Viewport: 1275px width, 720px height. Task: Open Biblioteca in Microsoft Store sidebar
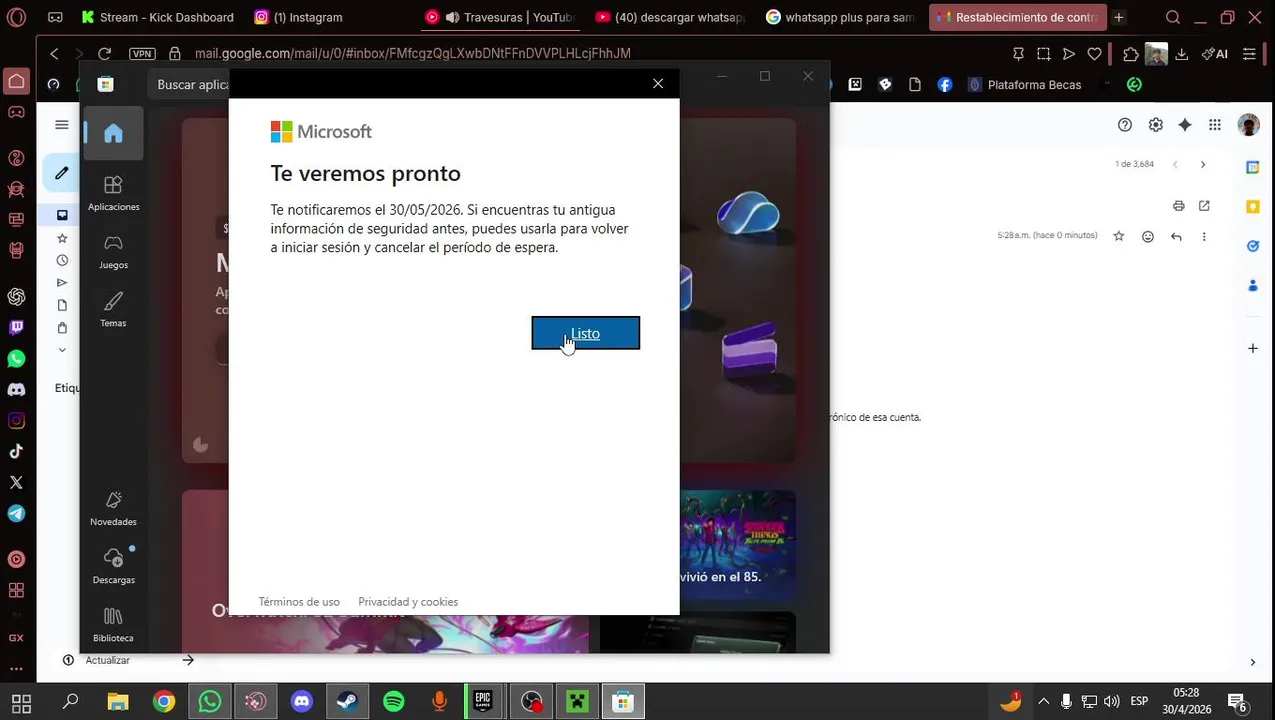pos(113,624)
